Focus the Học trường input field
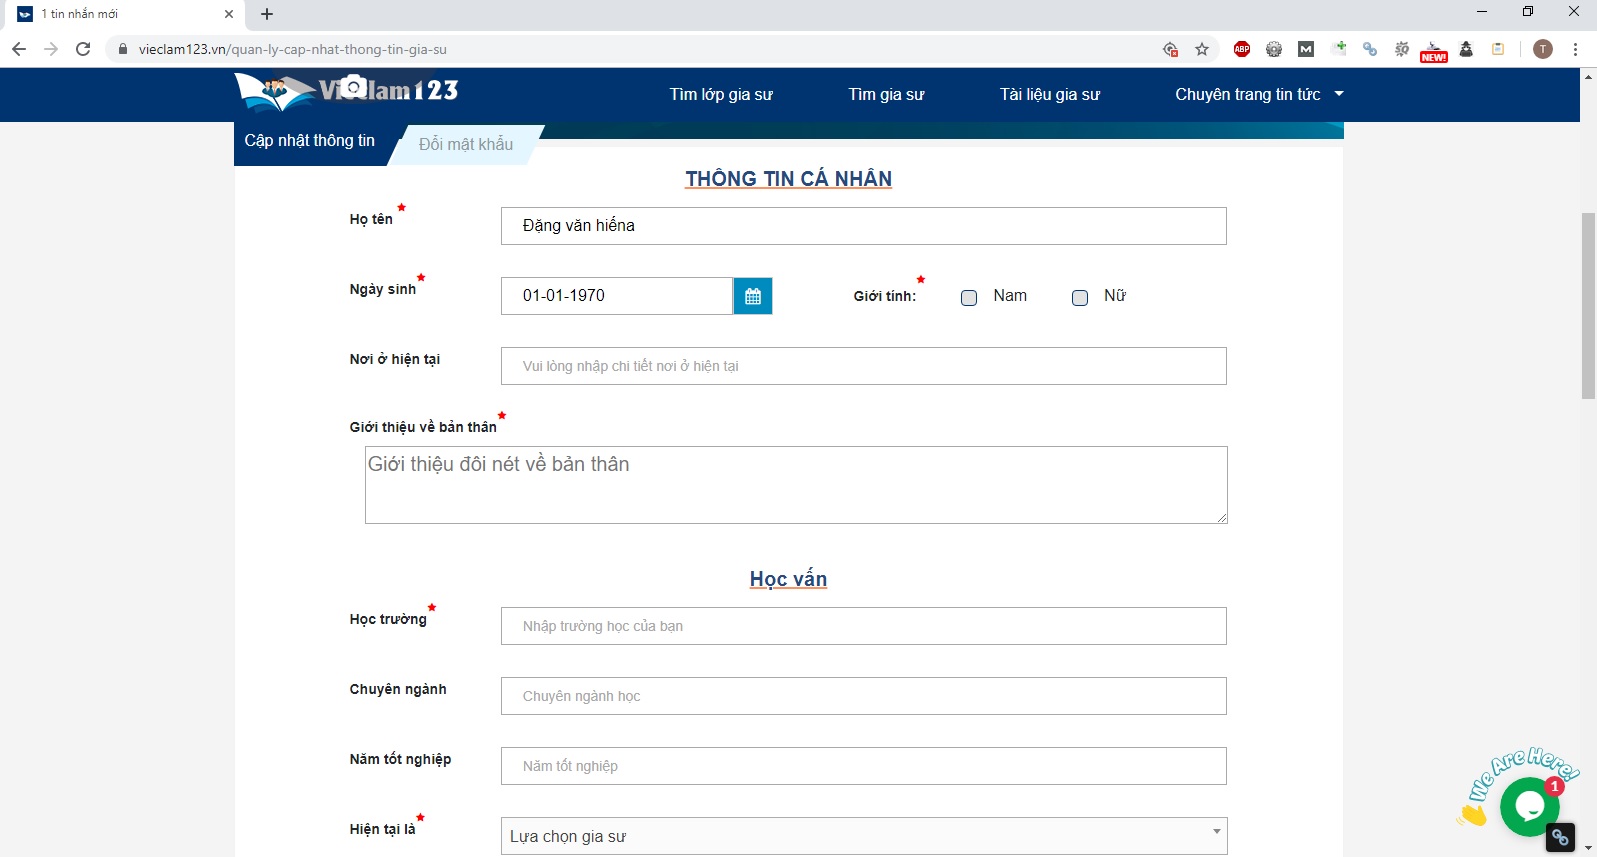The width and height of the screenshot is (1597, 857). coord(864,626)
